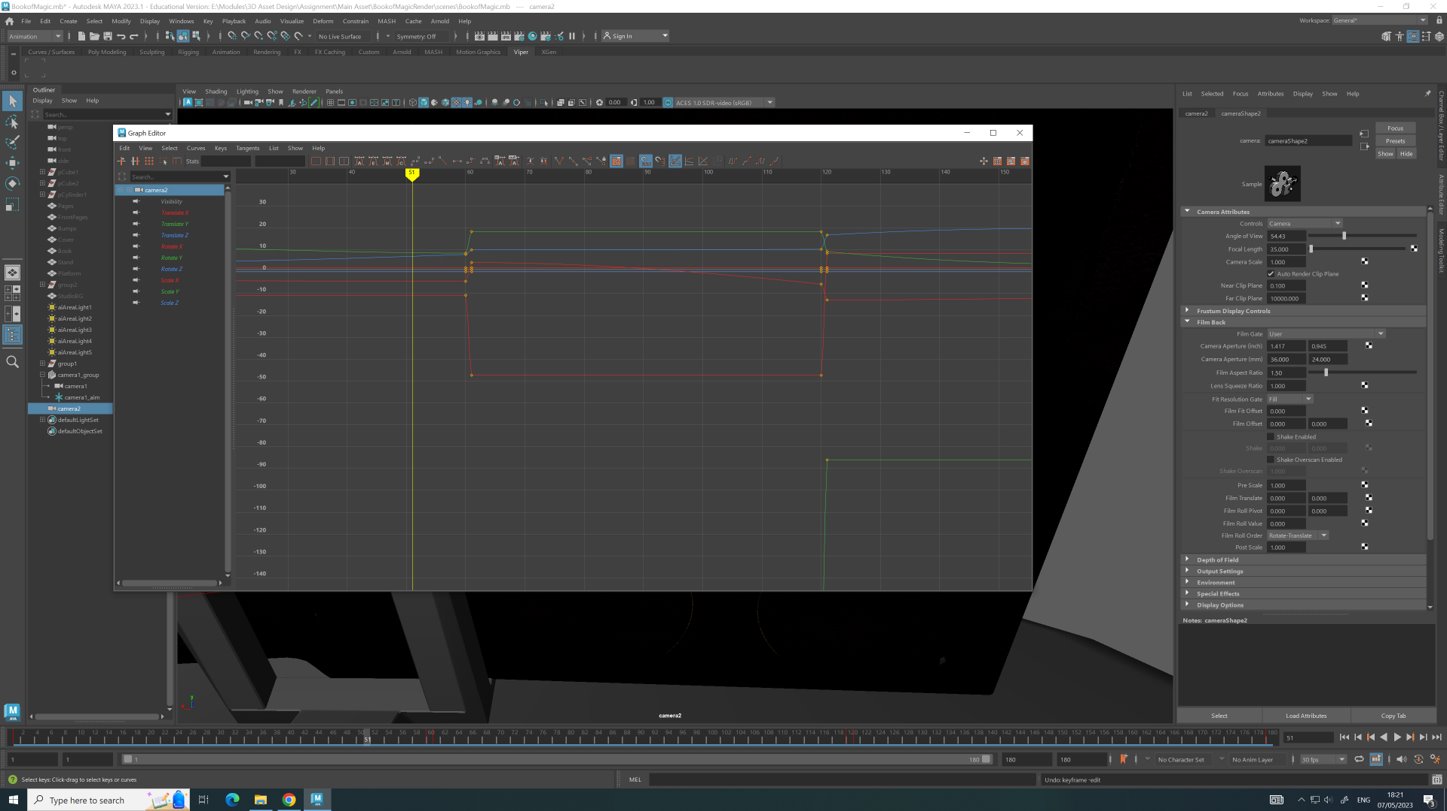1447x811 pixels.
Task: Click the Presets button
Action: pyautogui.click(x=1395, y=141)
